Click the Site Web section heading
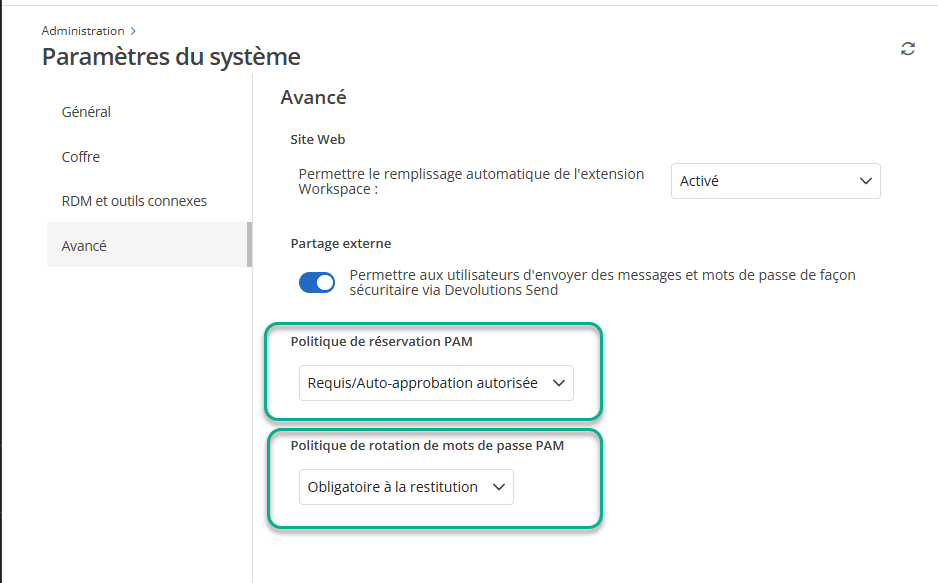The image size is (938, 583). click(317, 140)
